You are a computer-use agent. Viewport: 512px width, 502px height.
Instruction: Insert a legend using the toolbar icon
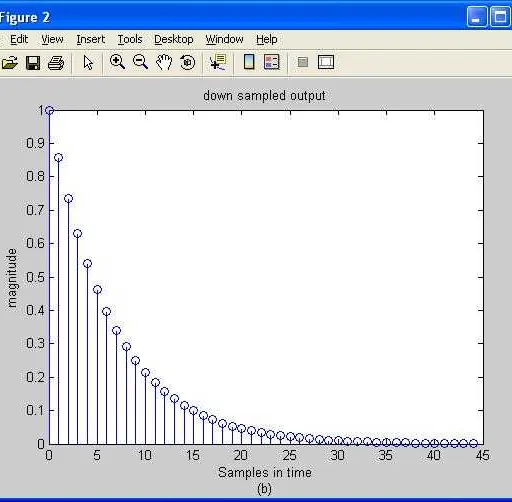(272, 62)
